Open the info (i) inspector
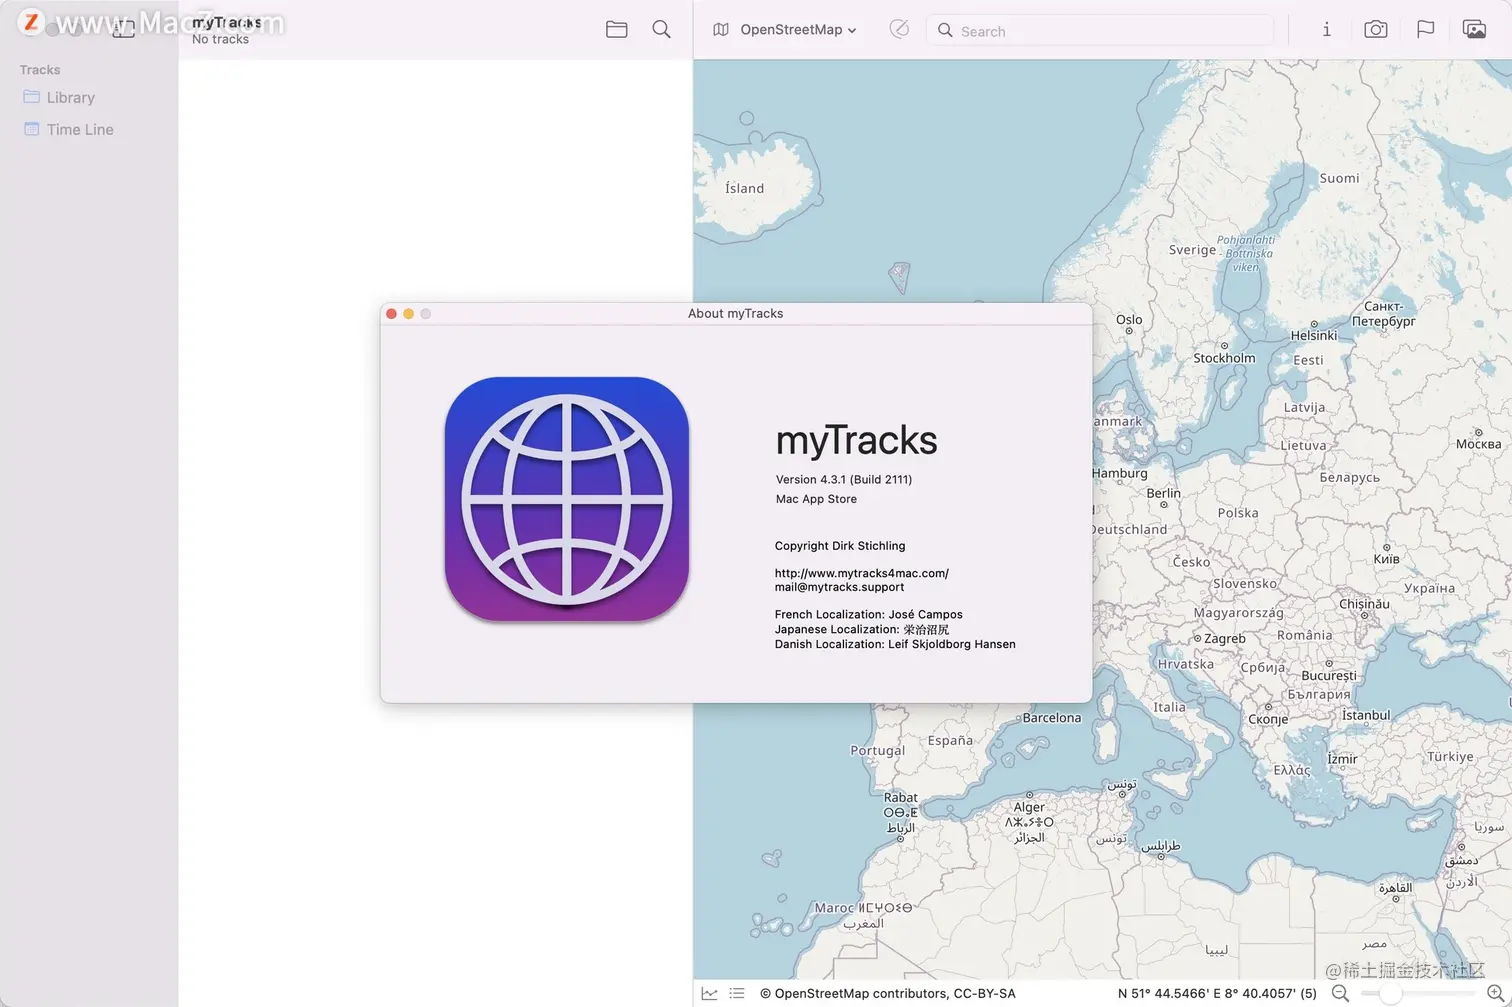 click(1327, 30)
